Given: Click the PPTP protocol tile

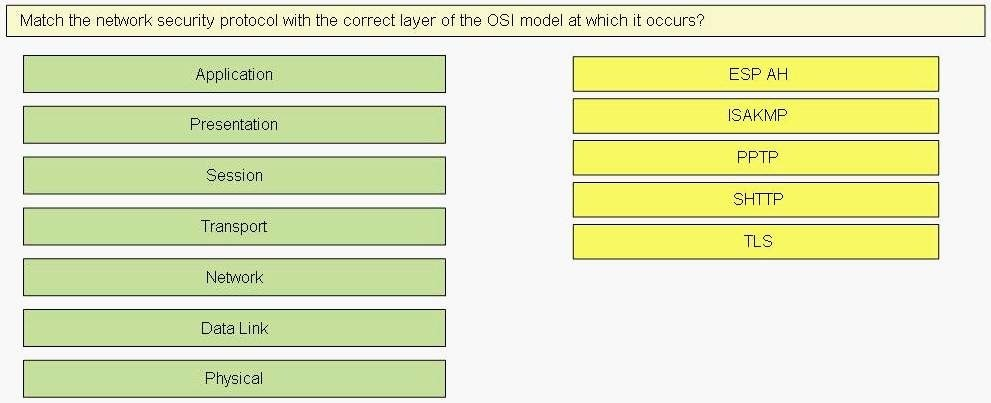Looking at the screenshot, I should [756, 157].
